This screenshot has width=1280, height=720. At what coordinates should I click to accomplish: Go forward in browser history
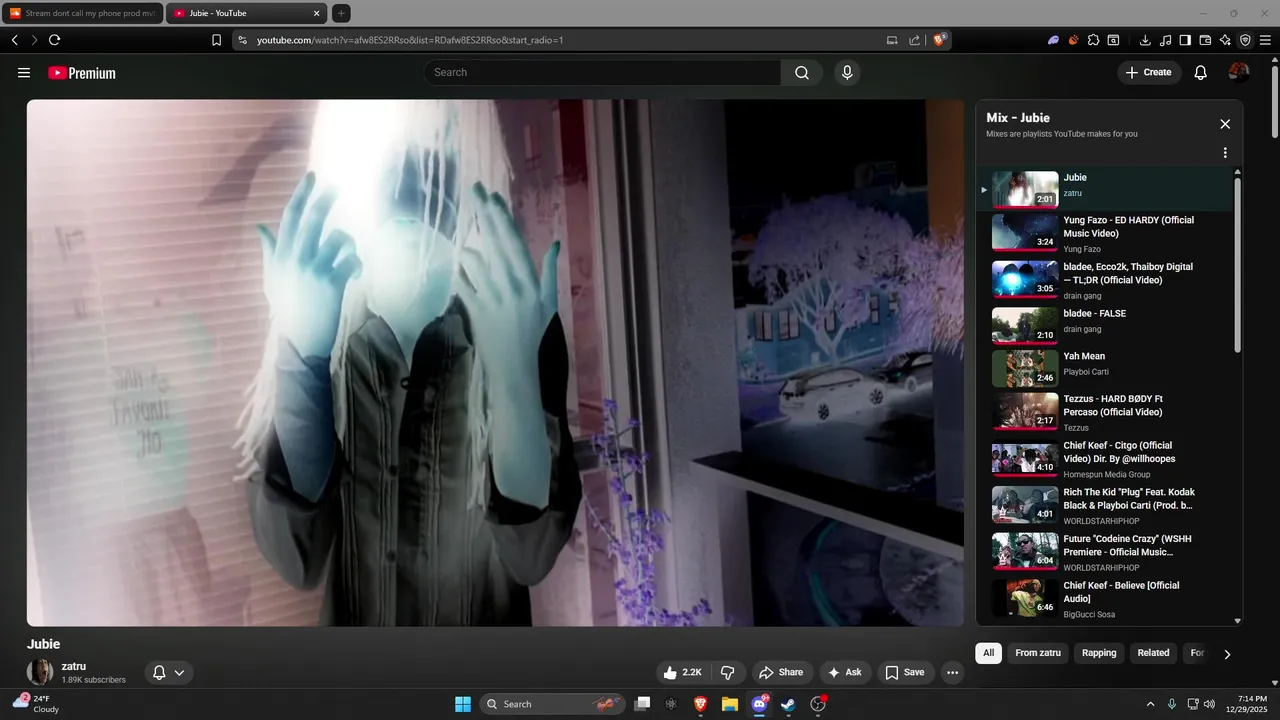tap(34, 40)
